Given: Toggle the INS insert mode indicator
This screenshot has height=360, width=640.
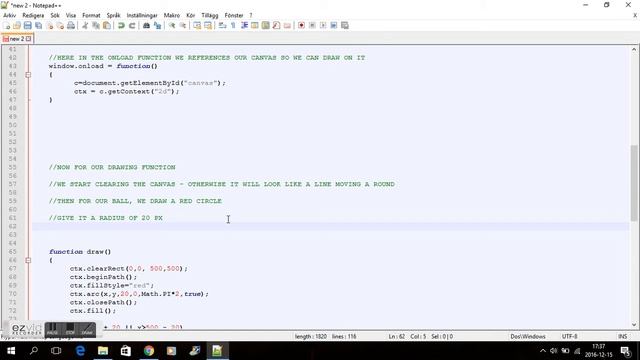Looking at the screenshot, I should (622, 336).
